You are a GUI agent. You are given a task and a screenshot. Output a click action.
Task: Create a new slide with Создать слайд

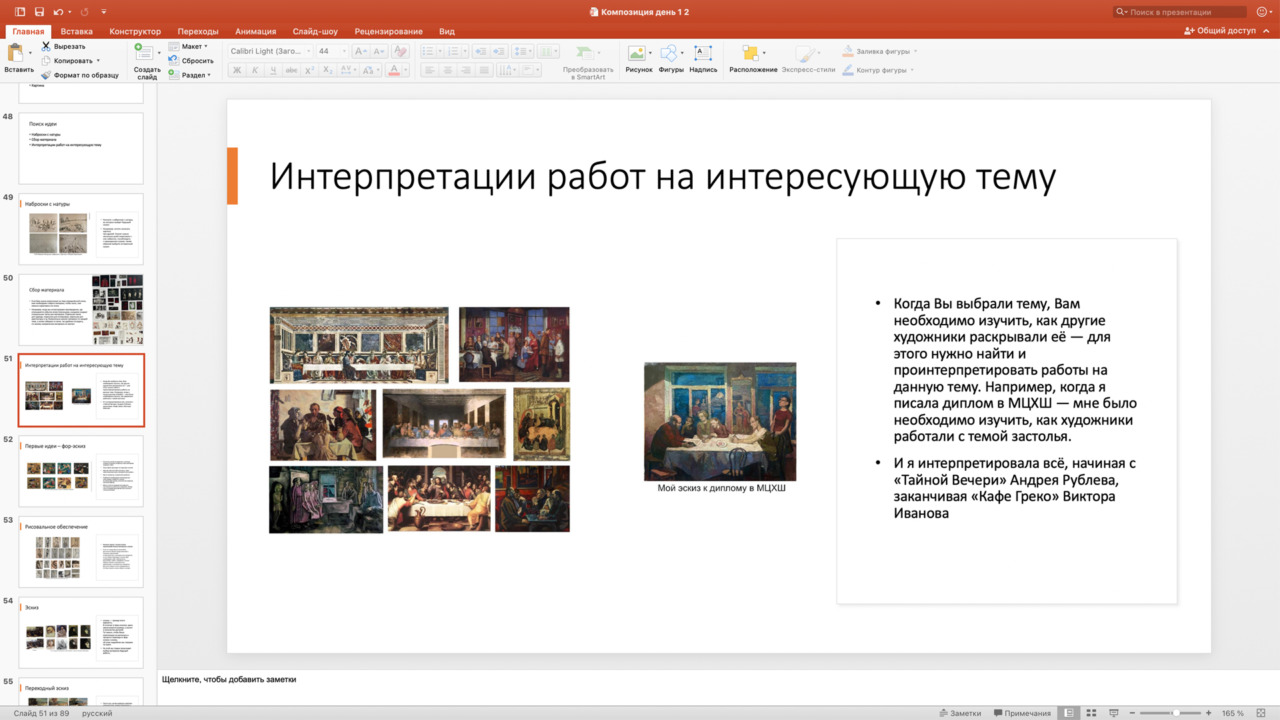click(x=147, y=62)
